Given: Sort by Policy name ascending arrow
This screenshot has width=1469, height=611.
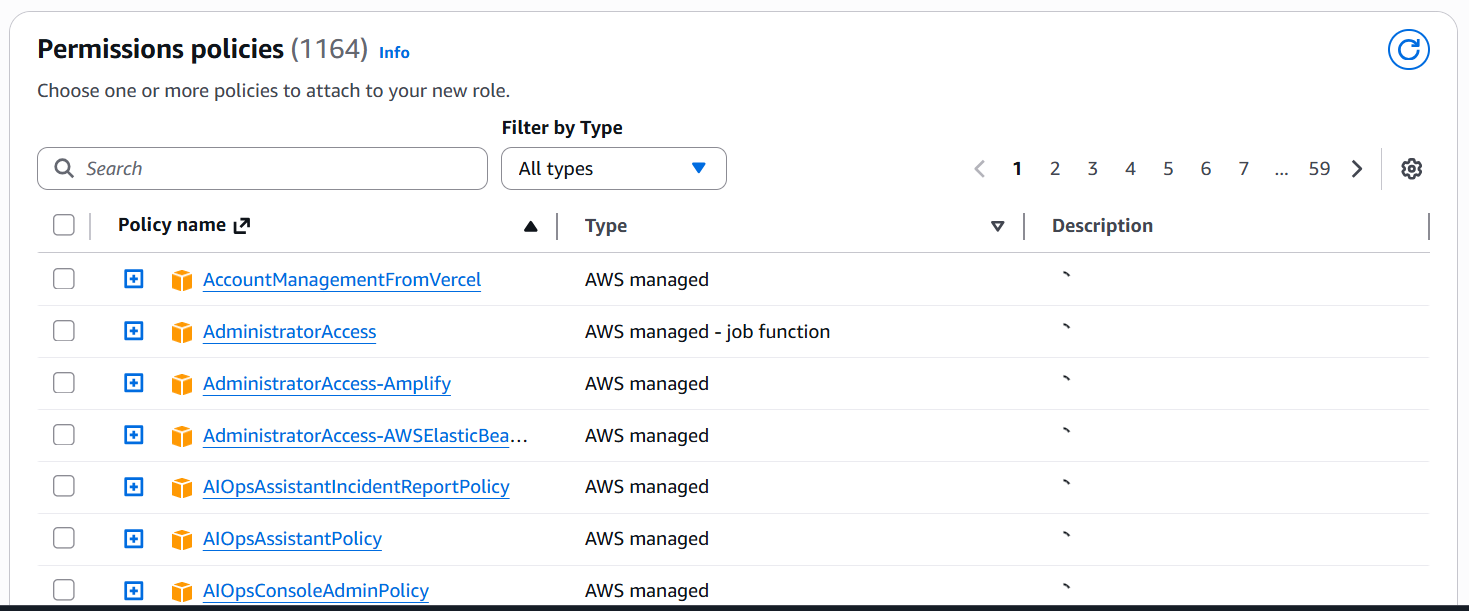Looking at the screenshot, I should pos(531,227).
